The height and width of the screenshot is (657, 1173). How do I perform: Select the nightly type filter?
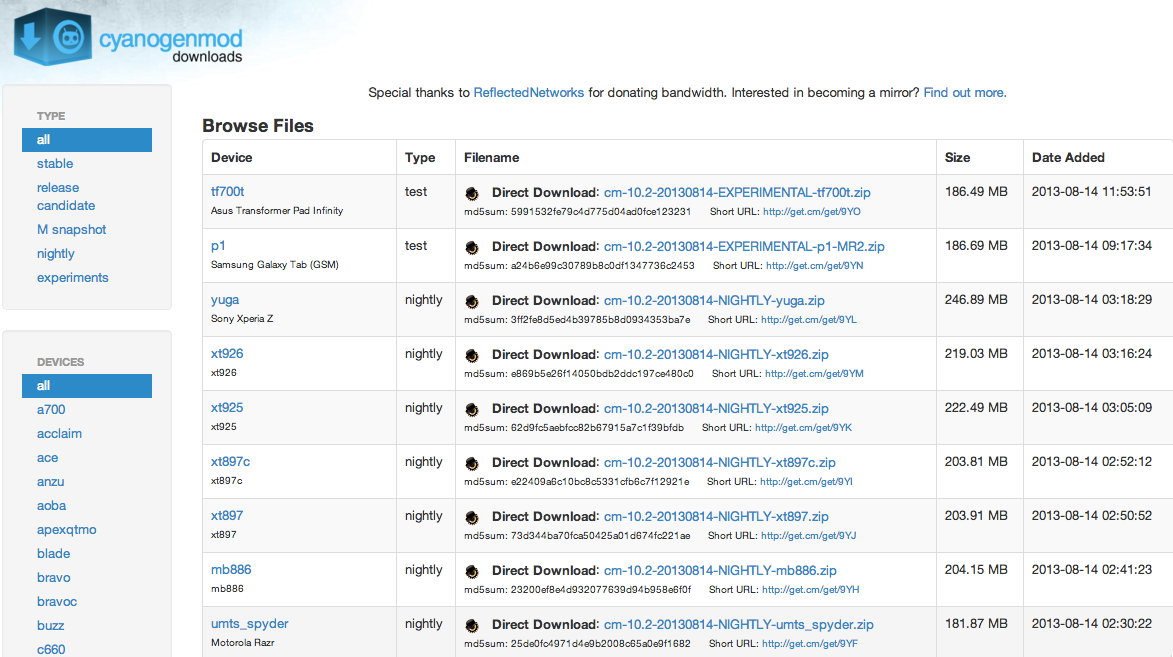click(x=56, y=254)
